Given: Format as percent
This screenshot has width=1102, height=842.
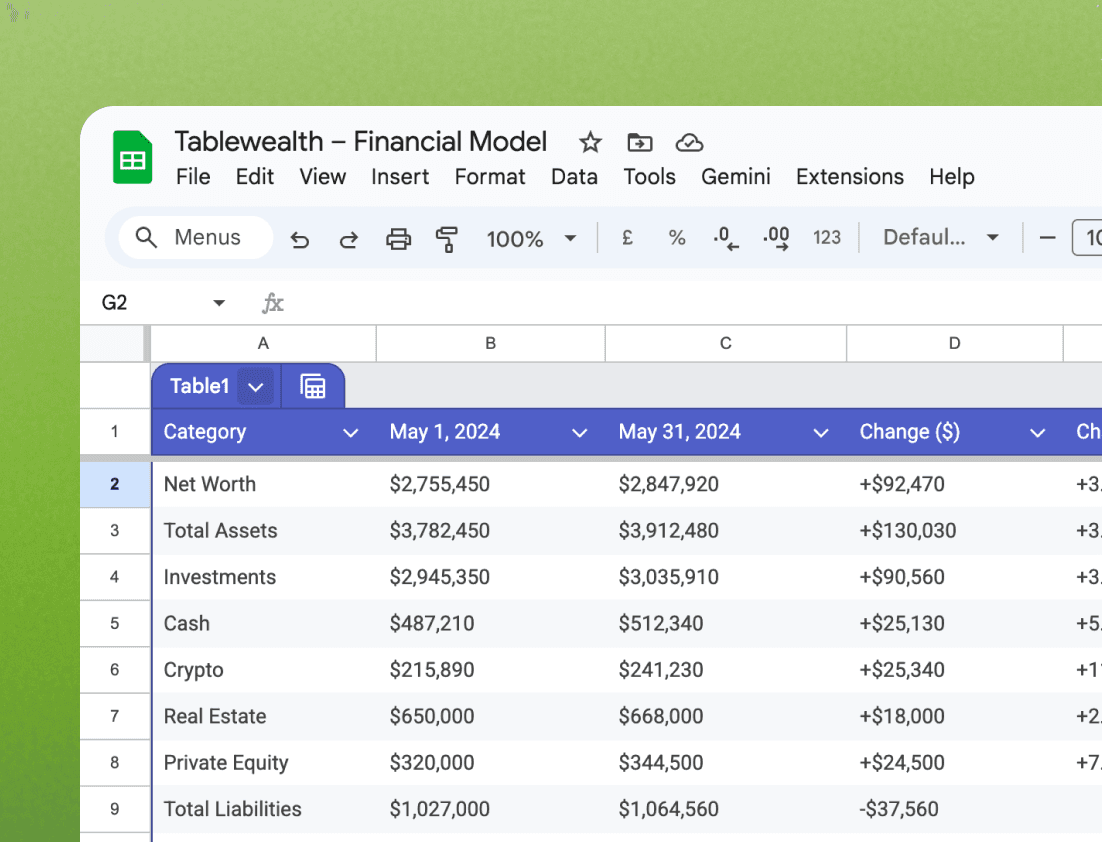Looking at the screenshot, I should pyautogui.click(x=677, y=238).
